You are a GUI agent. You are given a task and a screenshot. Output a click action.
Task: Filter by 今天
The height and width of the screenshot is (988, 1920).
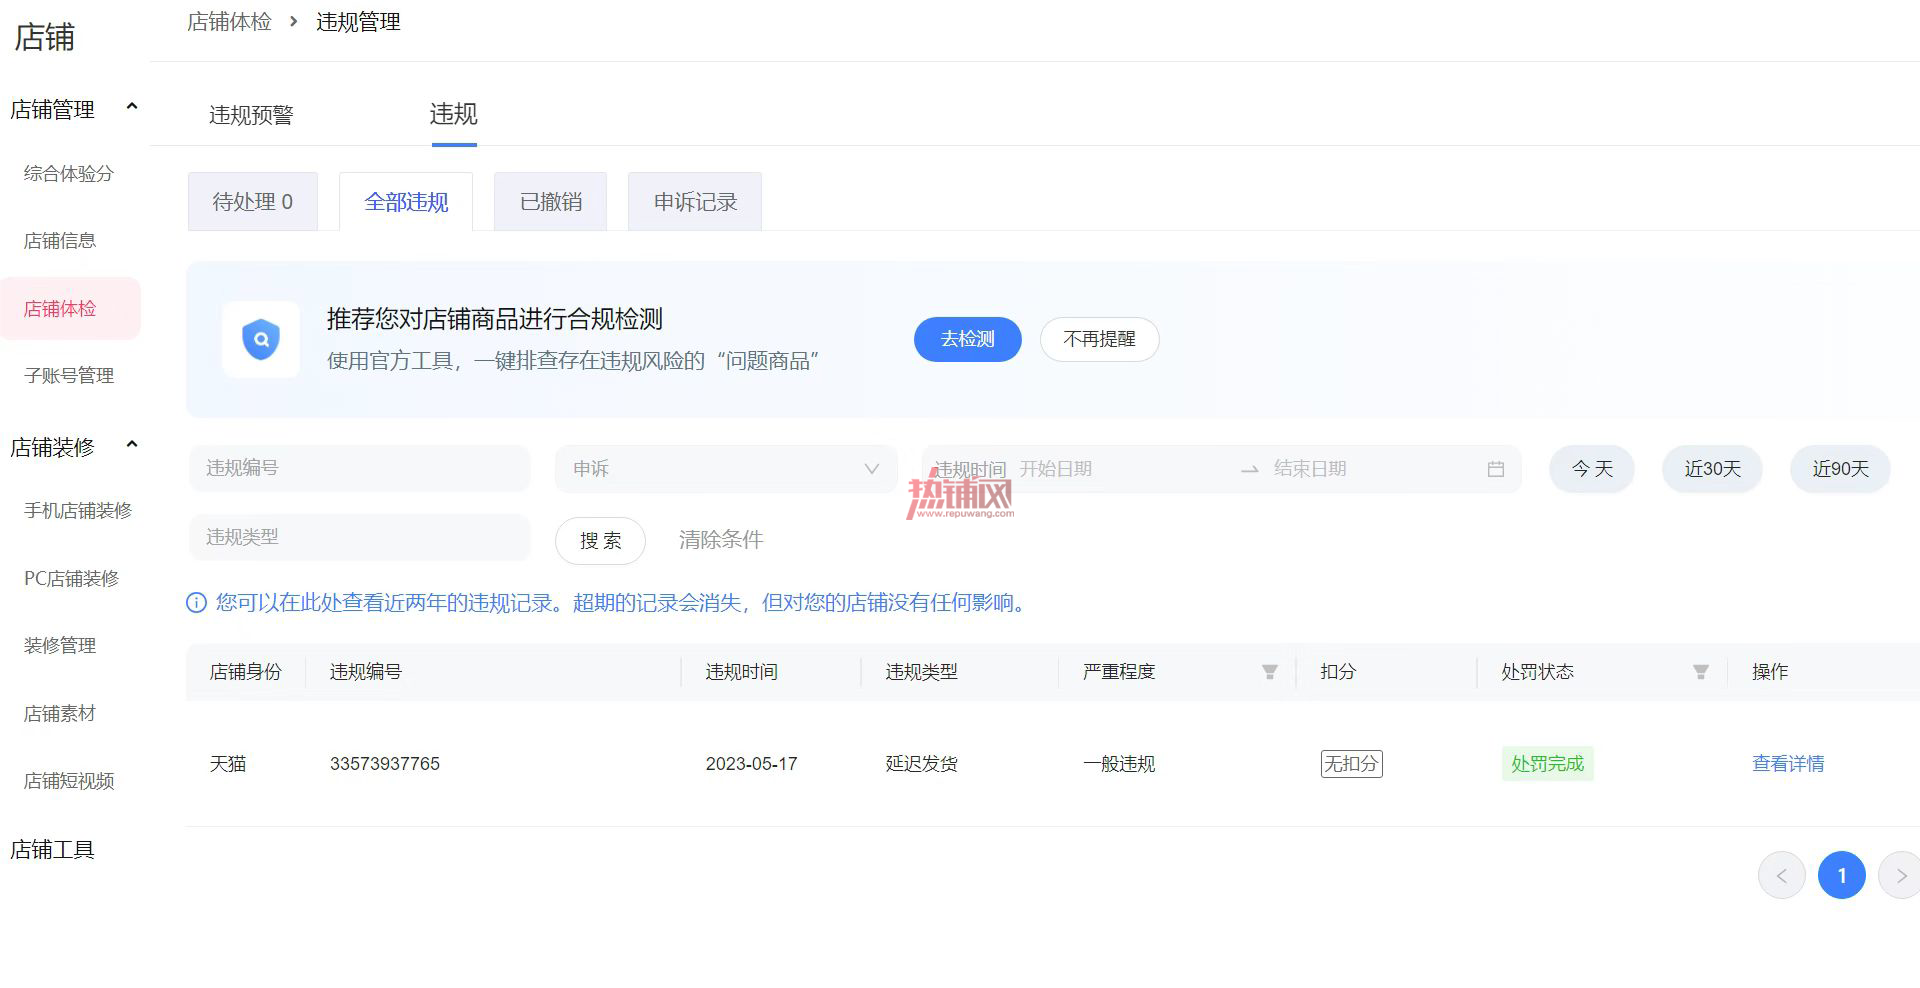click(1592, 469)
